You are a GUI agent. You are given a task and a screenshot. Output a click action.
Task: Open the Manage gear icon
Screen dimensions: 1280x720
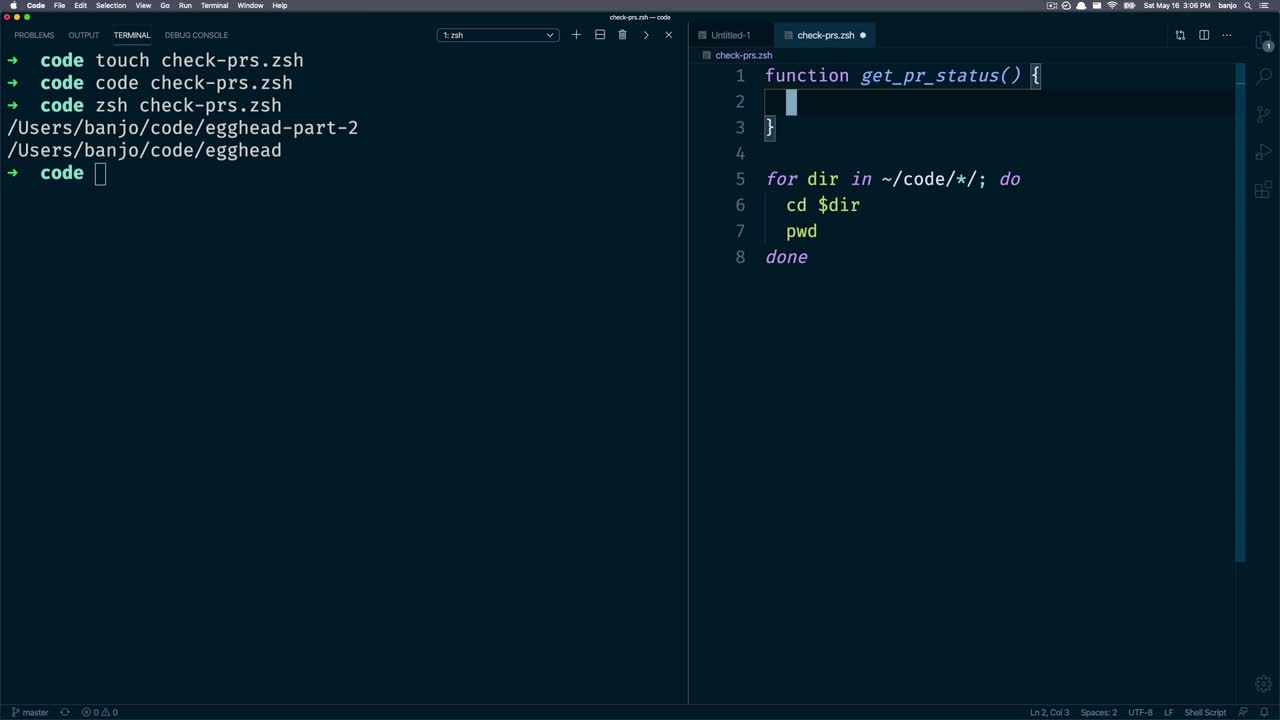pyautogui.click(x=1263, y=684)
